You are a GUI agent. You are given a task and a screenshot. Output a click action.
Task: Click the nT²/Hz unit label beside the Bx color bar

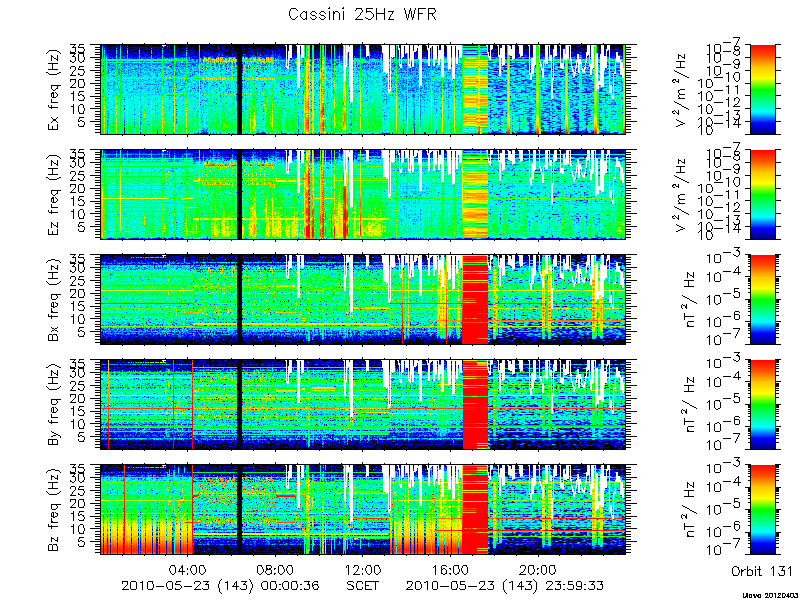tap(690, 299)
